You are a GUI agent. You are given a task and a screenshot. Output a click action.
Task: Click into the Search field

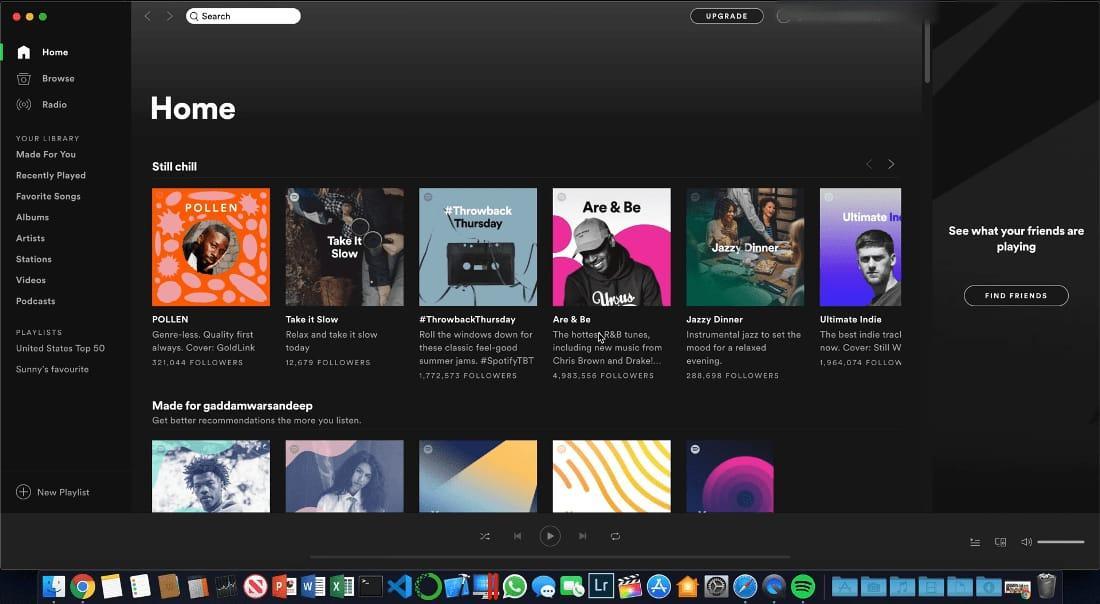coord(243,15)
